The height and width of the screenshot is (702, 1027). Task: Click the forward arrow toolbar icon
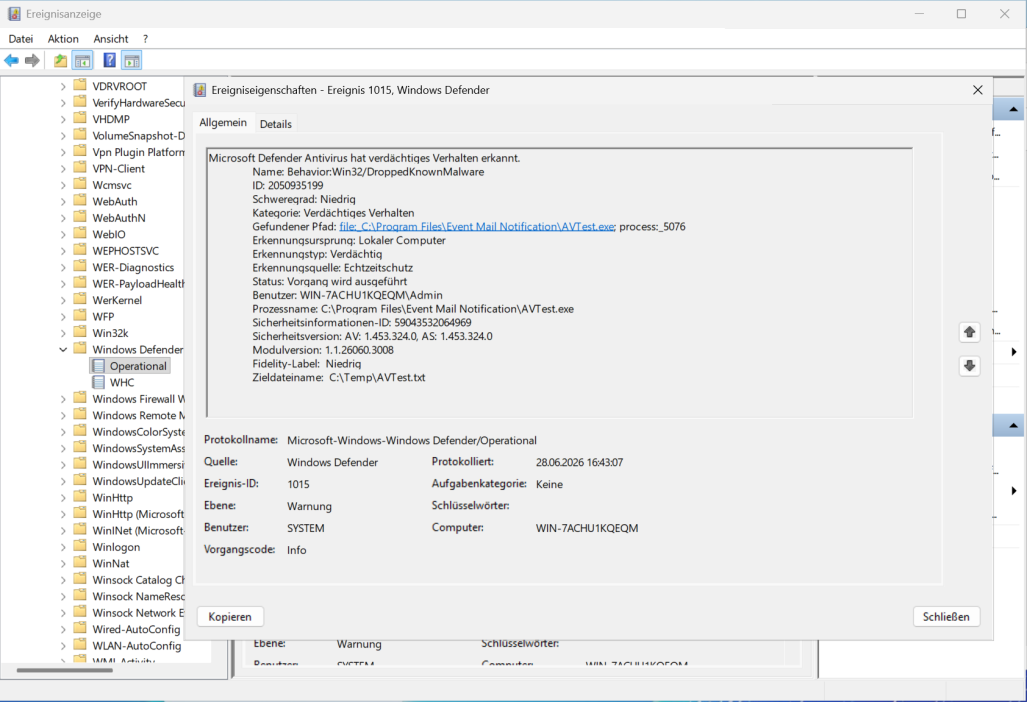(32, 61)
